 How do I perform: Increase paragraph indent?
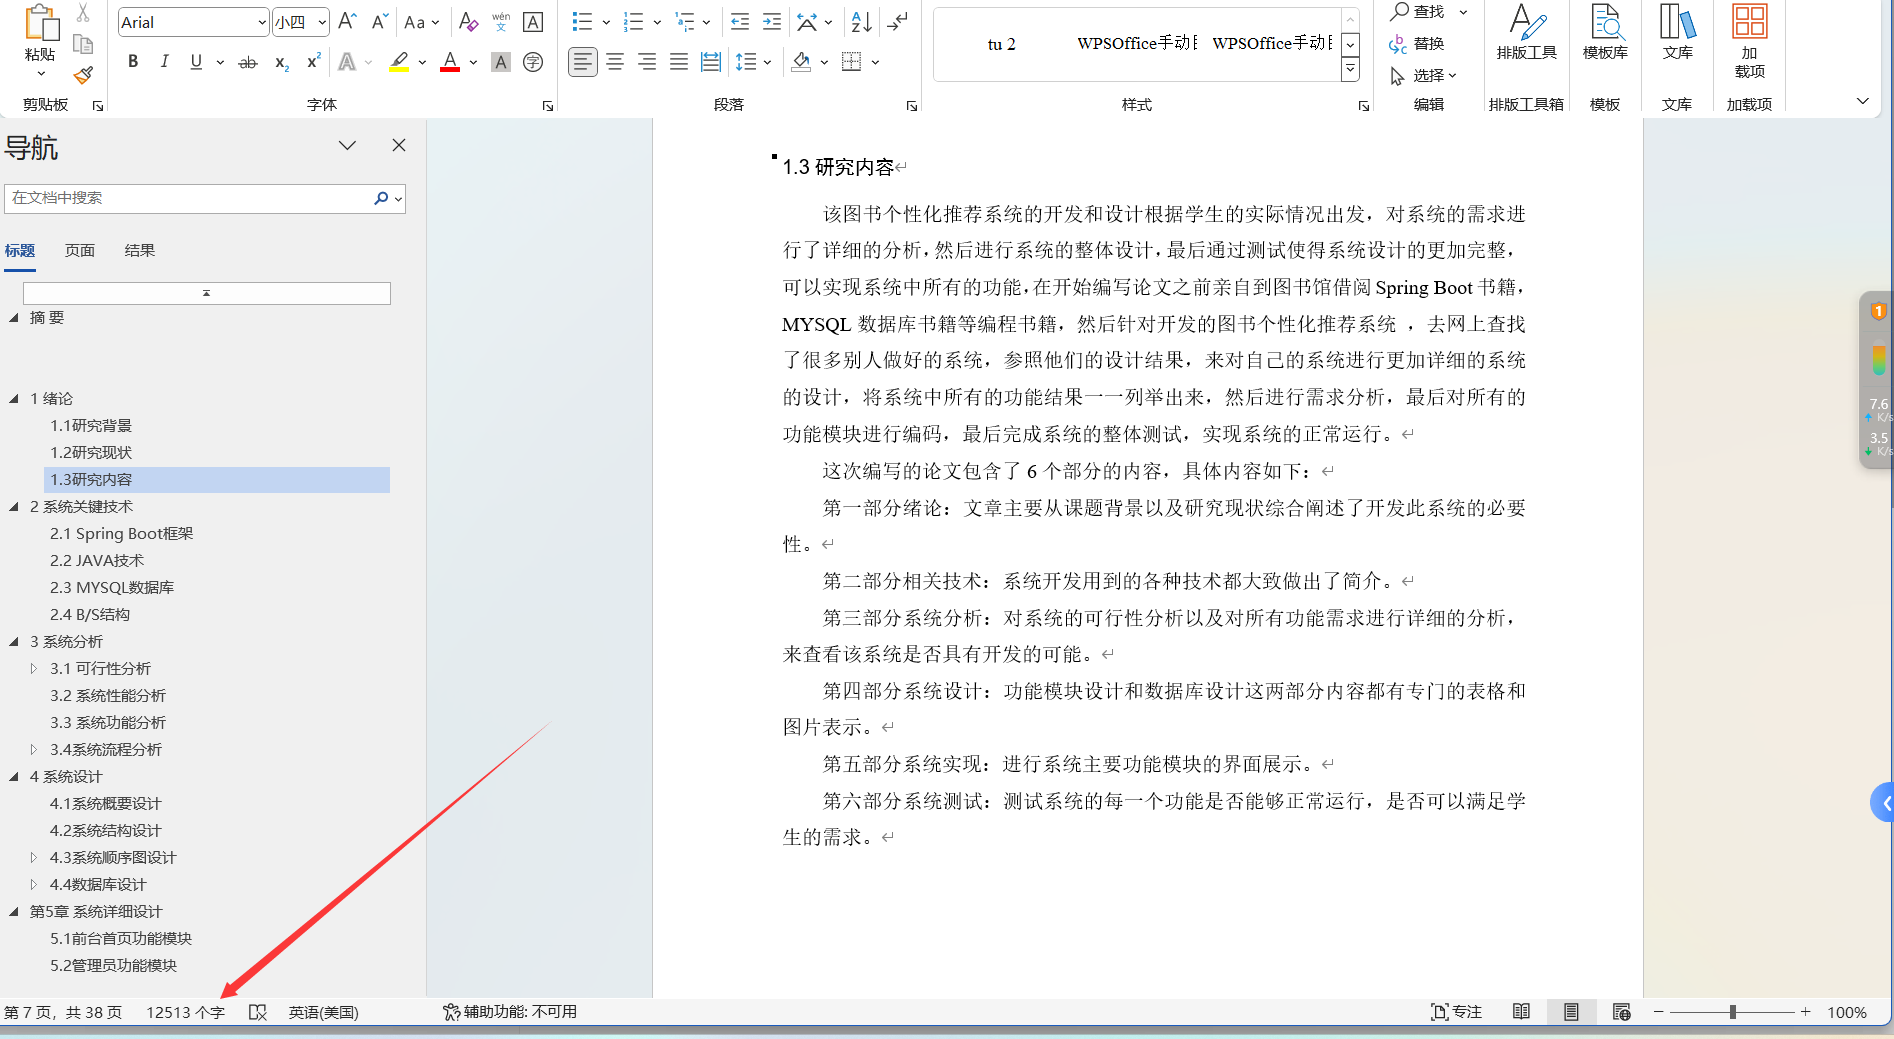[x=772, y=22]
